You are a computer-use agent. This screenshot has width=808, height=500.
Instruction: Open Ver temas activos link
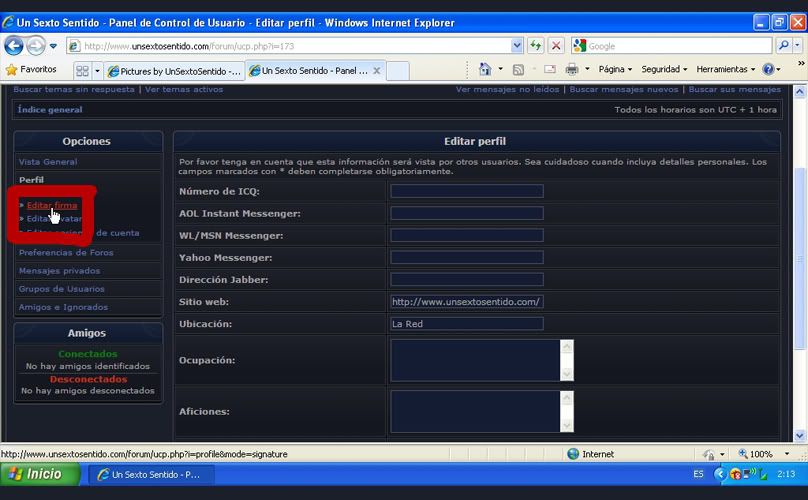point(184,89)
